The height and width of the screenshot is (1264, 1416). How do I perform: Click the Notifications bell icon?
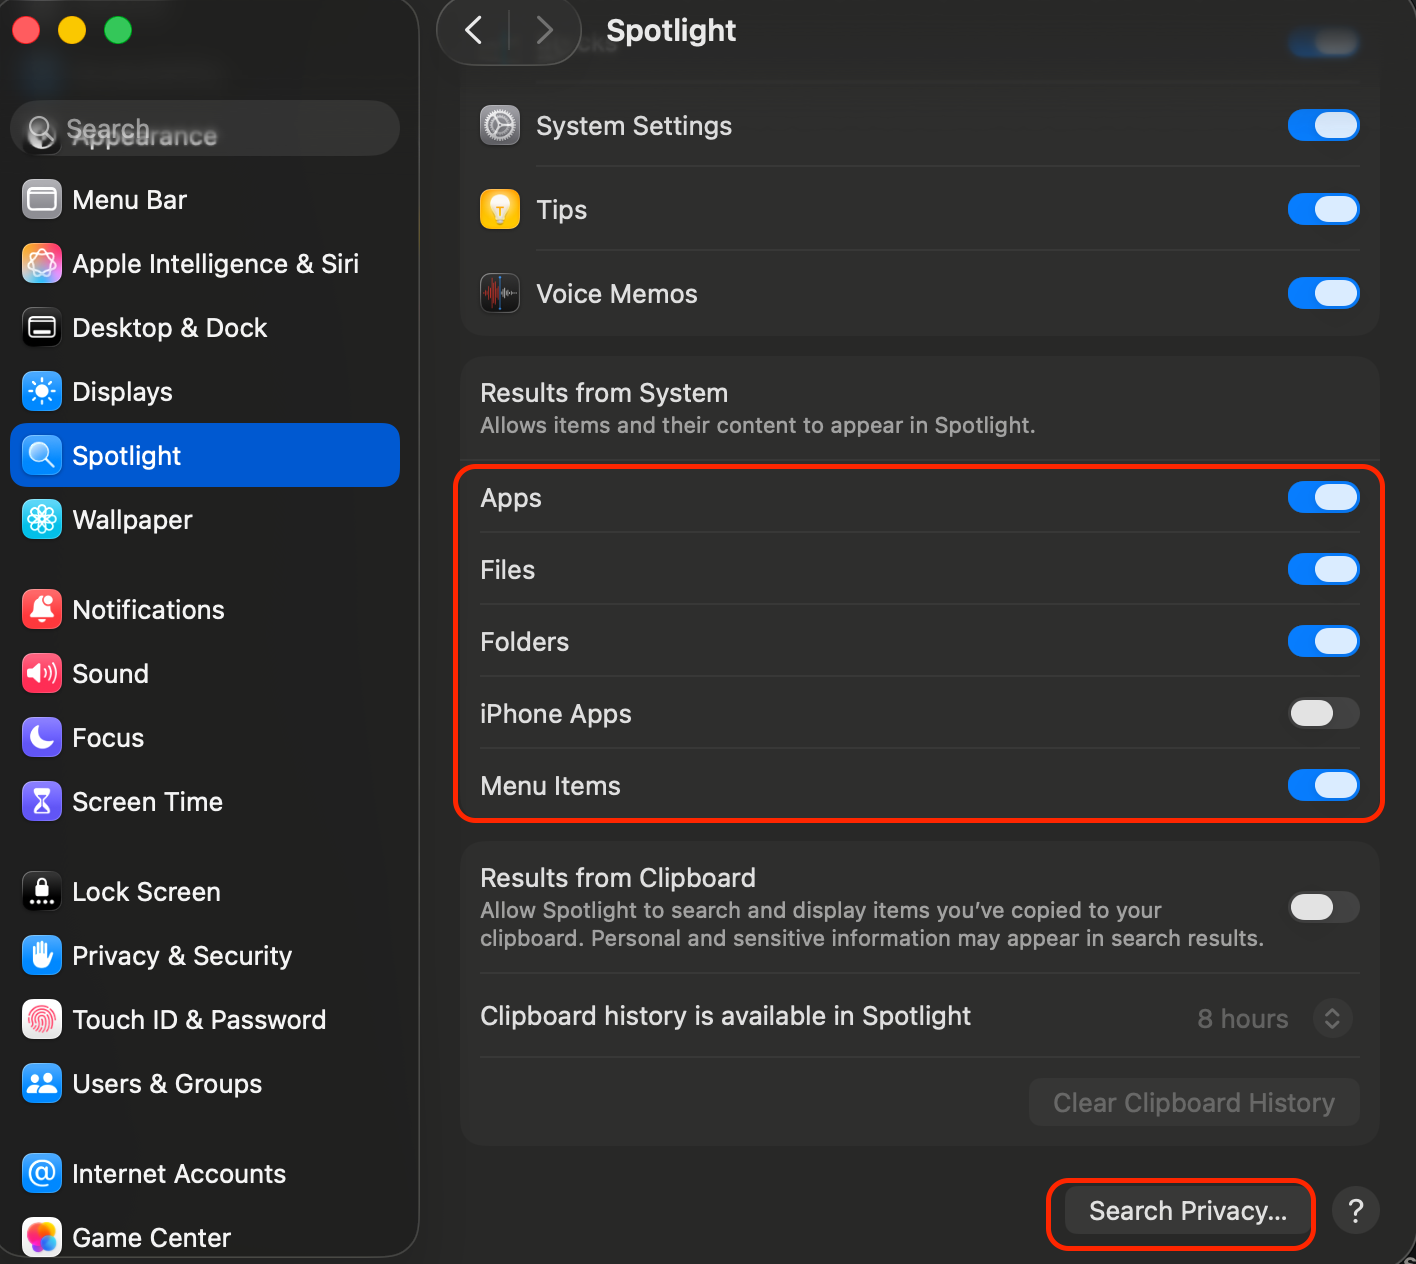42,610
